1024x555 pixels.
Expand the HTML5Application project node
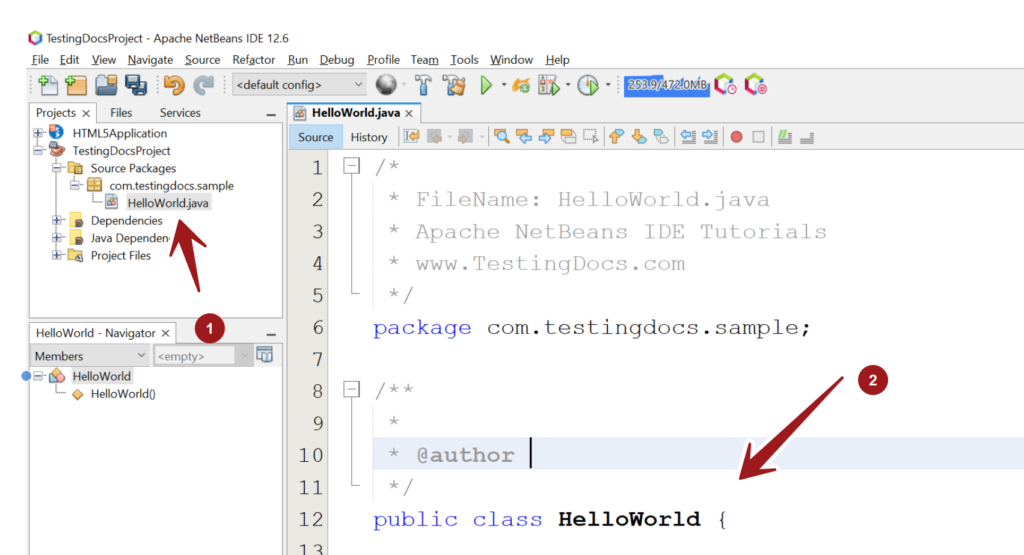pyautogui.click(x=39, y=133)
